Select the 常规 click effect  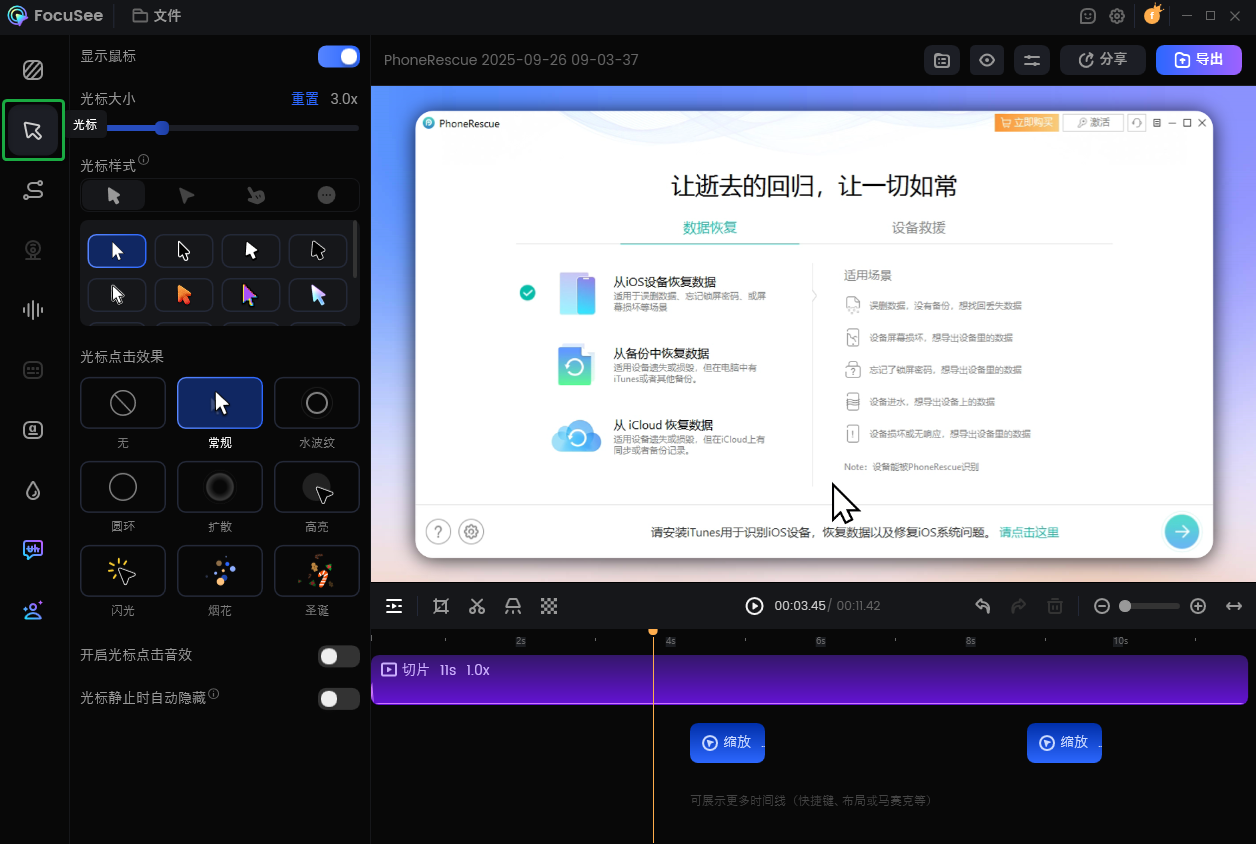[220, 403]
